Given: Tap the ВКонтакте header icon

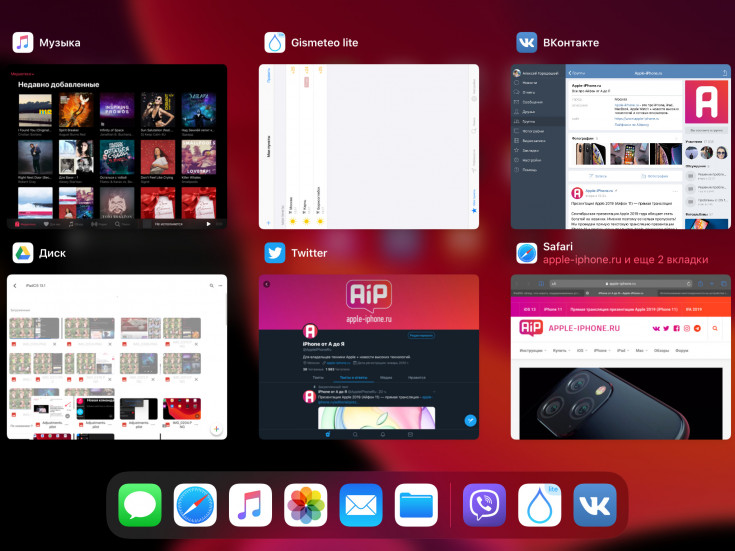Looking at the screenshot, I should click(x=526, y=43).
